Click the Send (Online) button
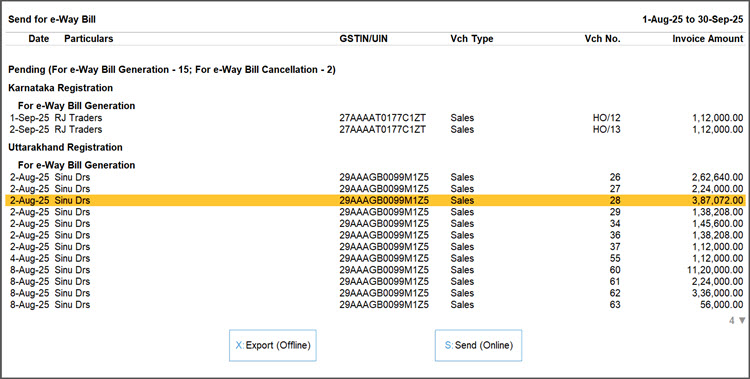The image size is (750, 379). pos(478,345)
